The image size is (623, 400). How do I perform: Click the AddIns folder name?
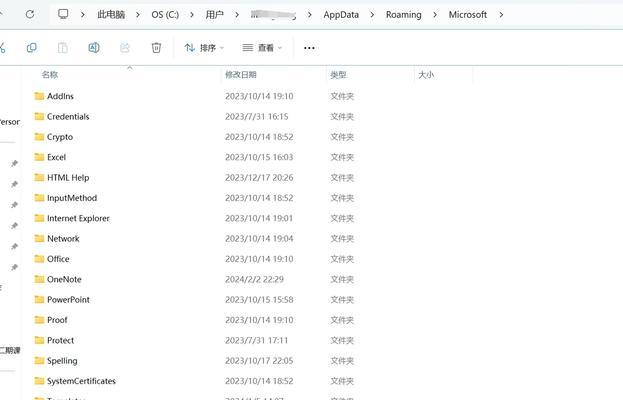coord(60,96)
